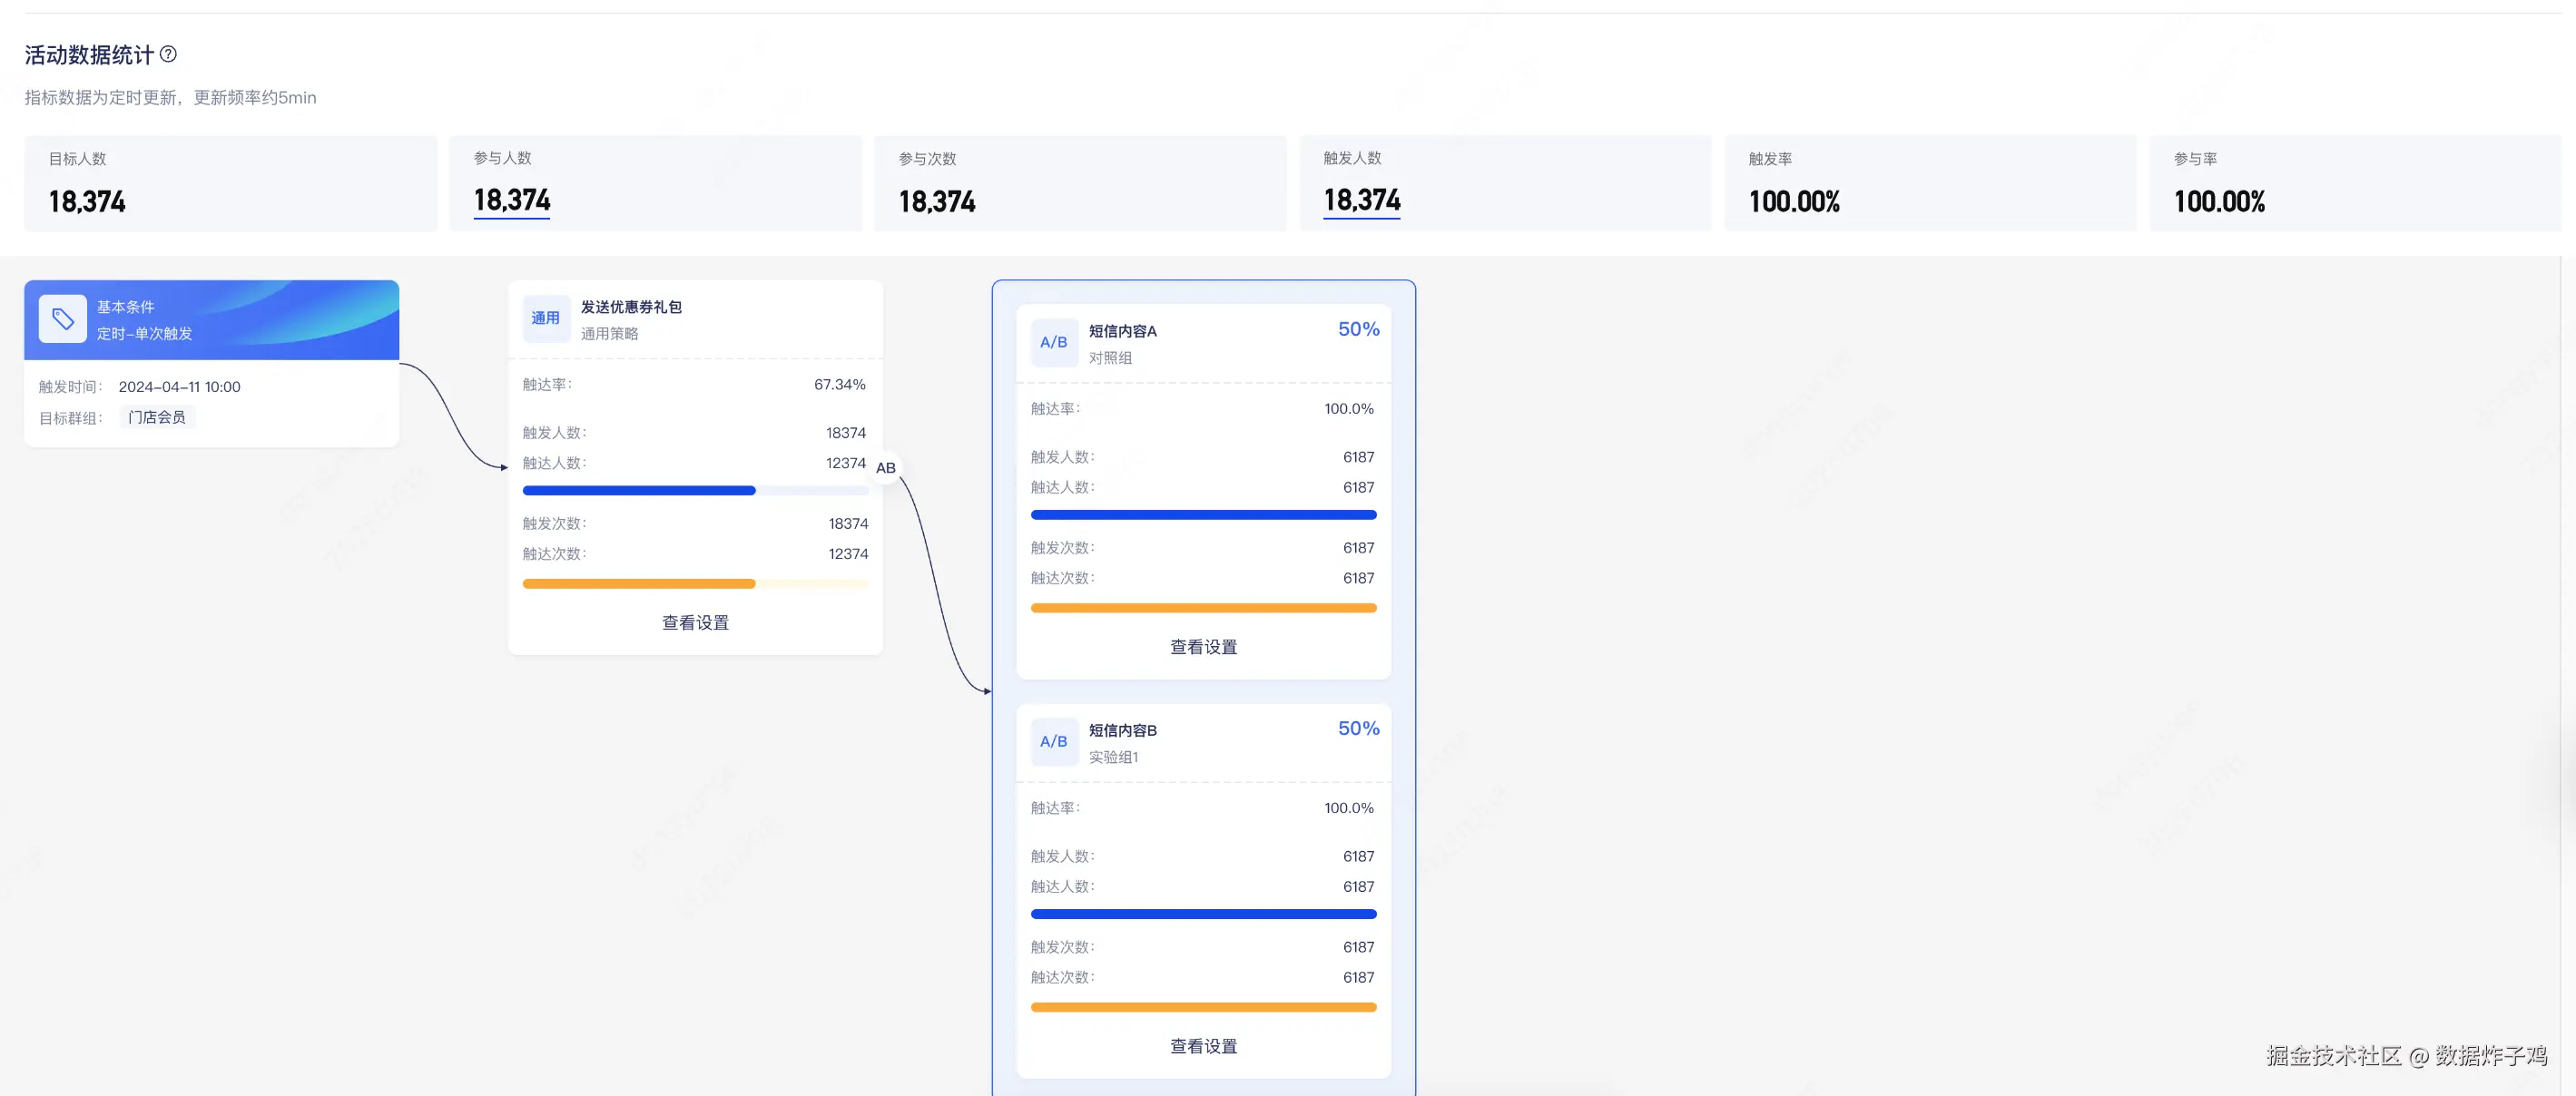Click 触发人数 value 18374 on 发送优惠券礼包

click(846, 433)
